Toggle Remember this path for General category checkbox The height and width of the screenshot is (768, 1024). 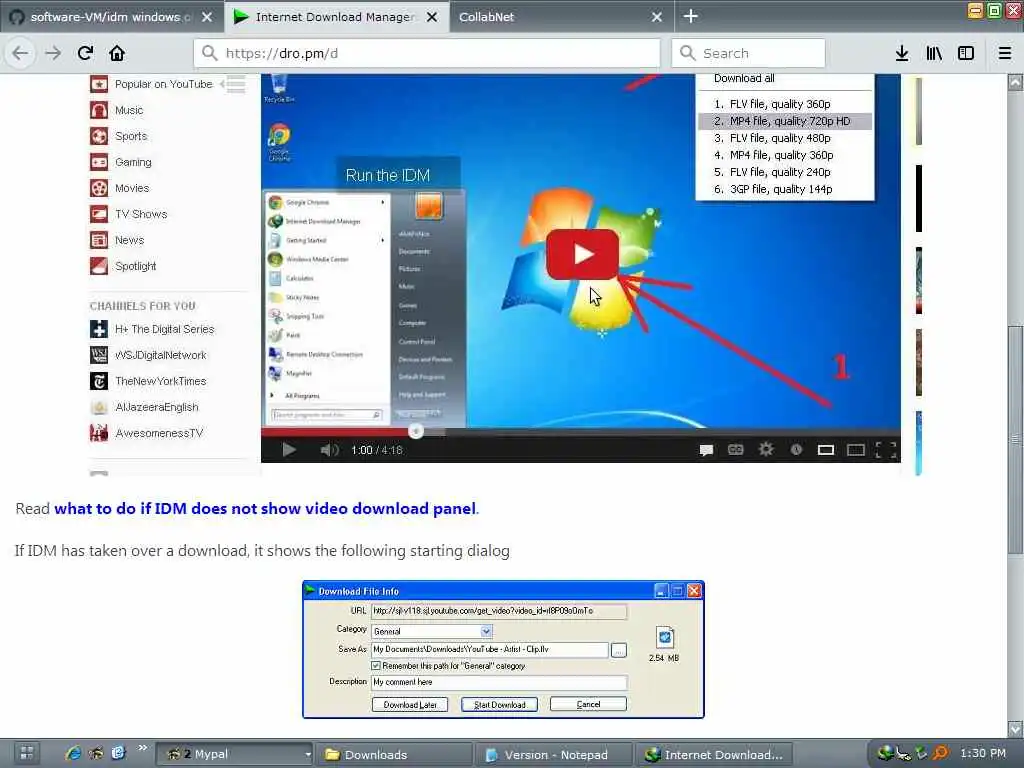376,665
